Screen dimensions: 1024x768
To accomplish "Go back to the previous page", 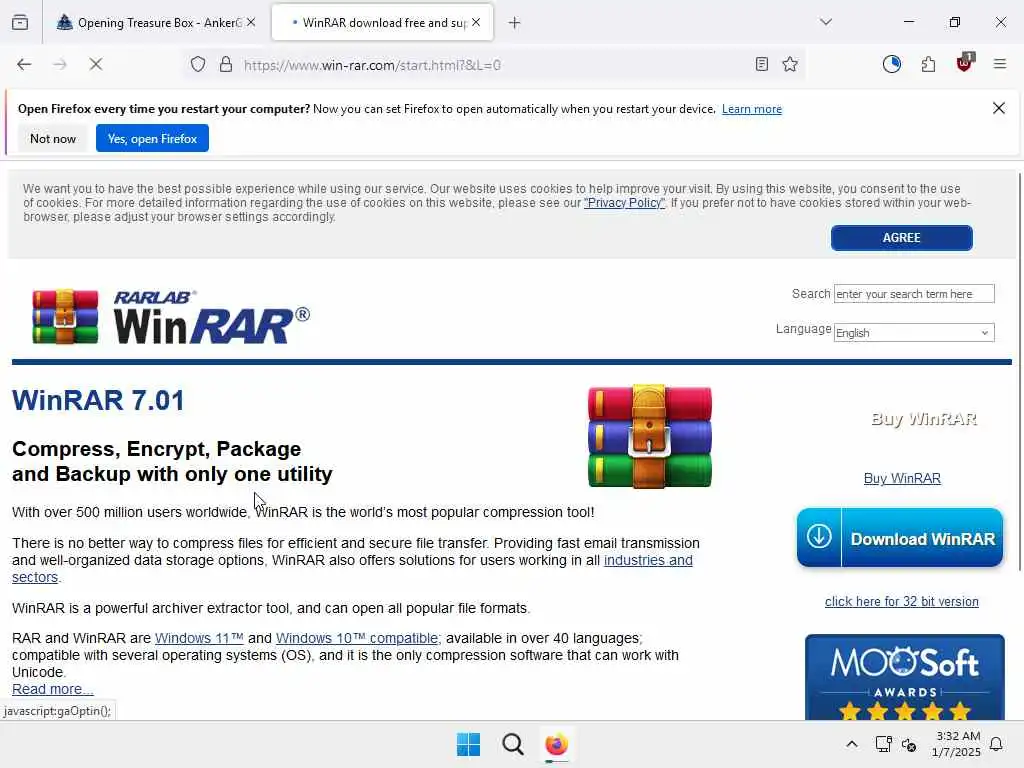I will click(24, 64).
